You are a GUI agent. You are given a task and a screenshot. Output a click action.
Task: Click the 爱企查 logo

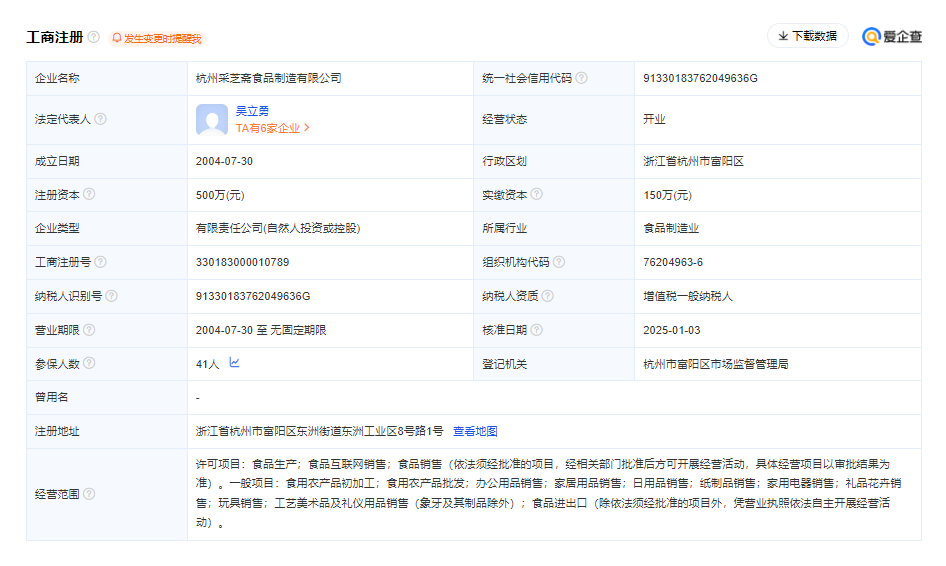(892, 36)
